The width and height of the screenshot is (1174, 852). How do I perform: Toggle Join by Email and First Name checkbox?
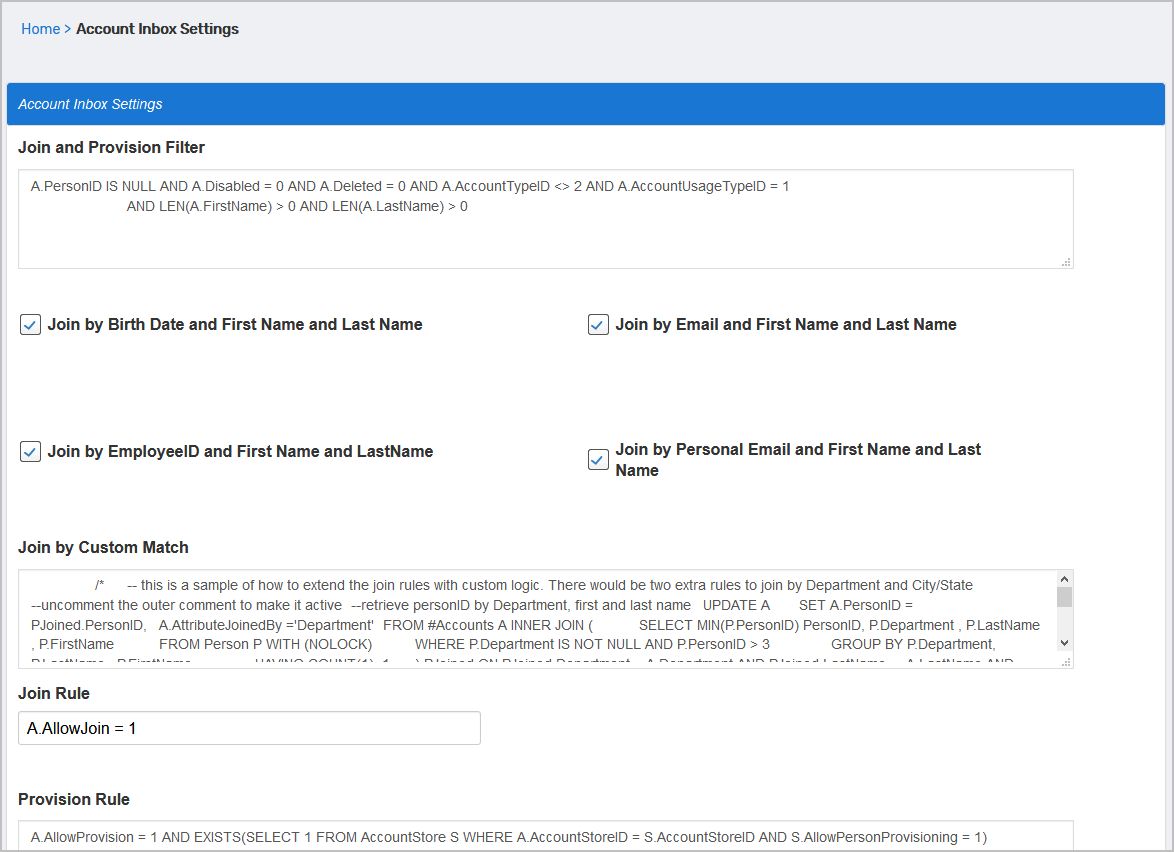[598, 325]
